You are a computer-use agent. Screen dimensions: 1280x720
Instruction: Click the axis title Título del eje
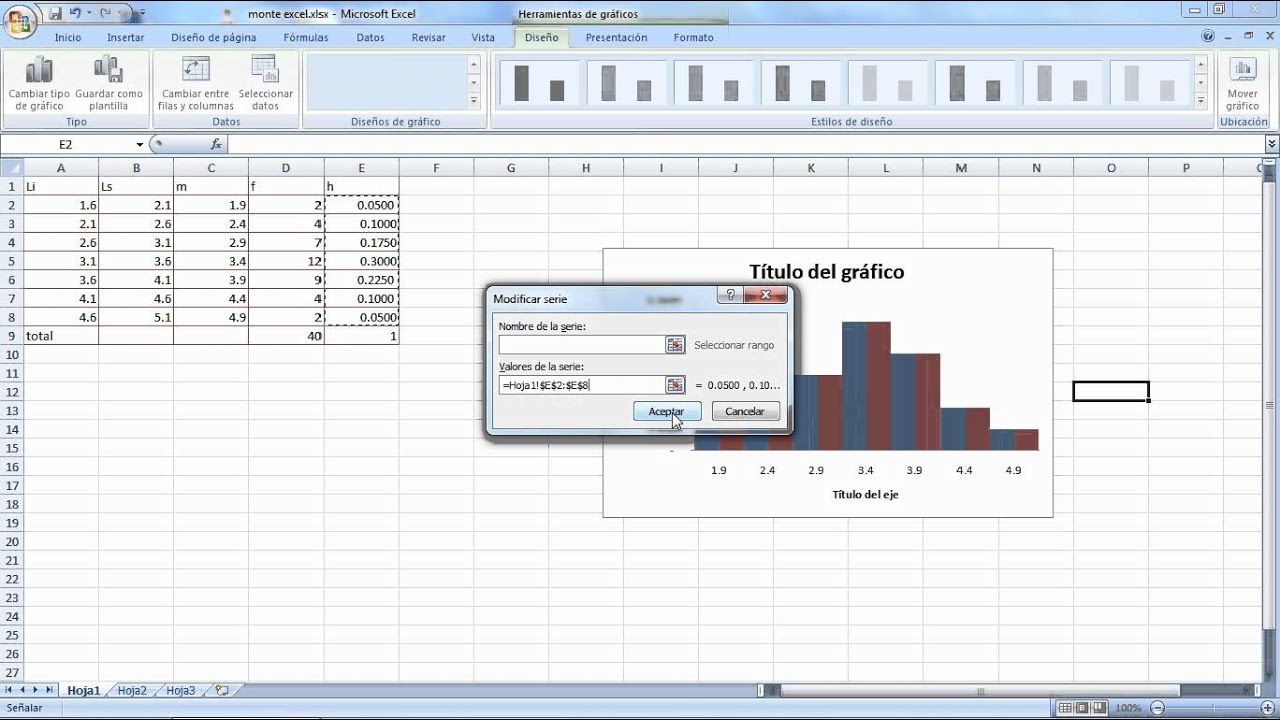pyautogui.click(x=865, y=494)
